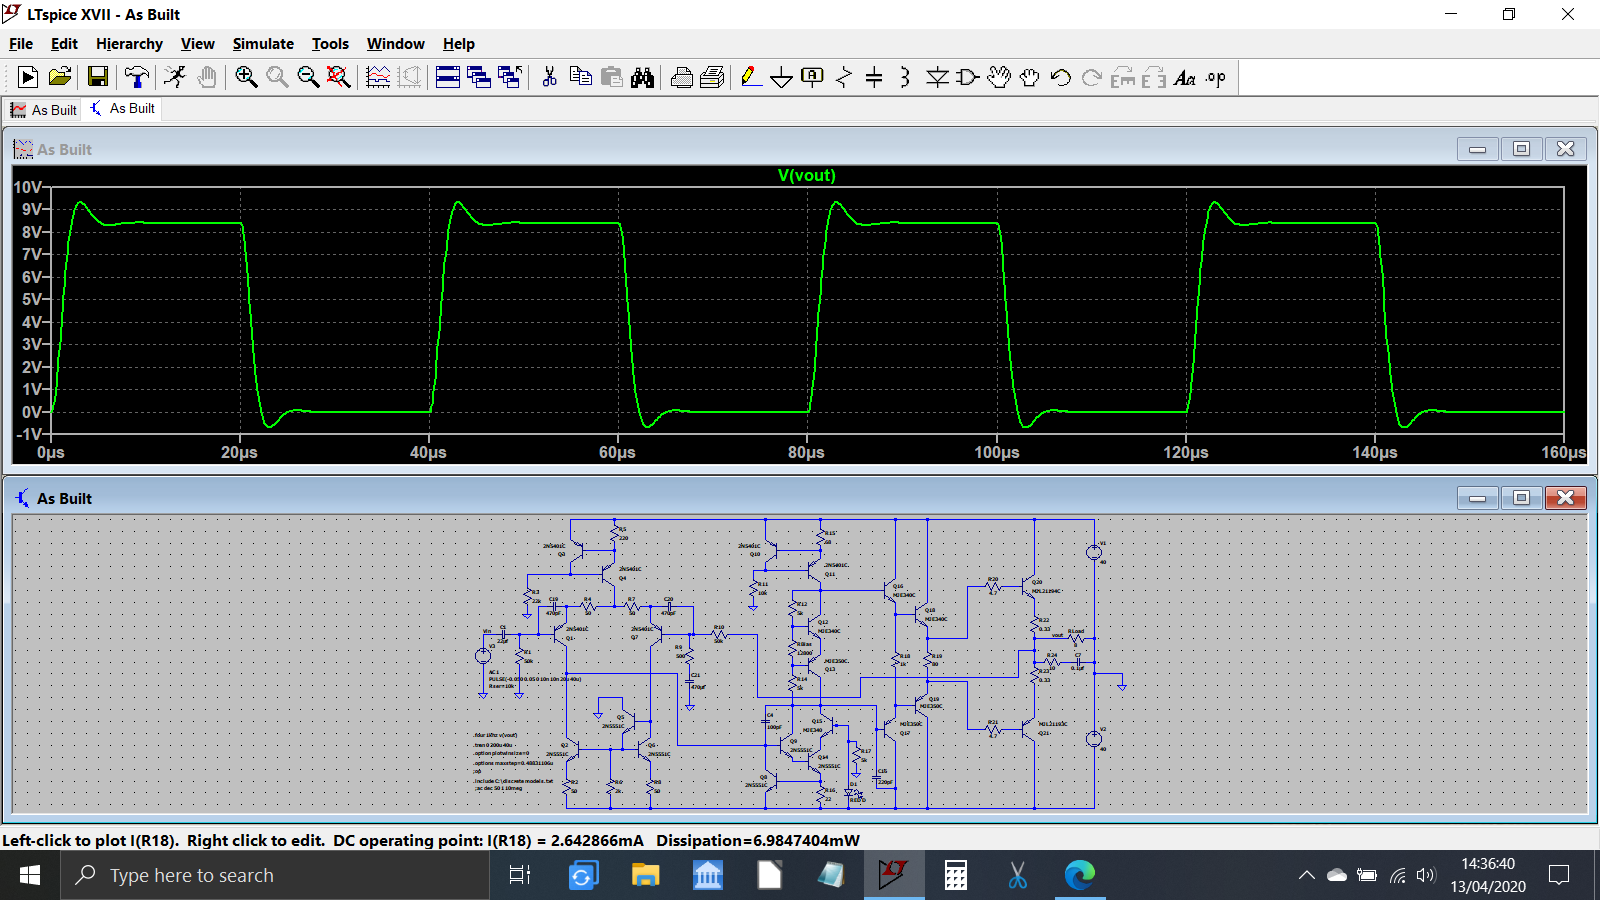1600x900 pixels.
Task: Place a Resistor component
Action: (844, 77)
